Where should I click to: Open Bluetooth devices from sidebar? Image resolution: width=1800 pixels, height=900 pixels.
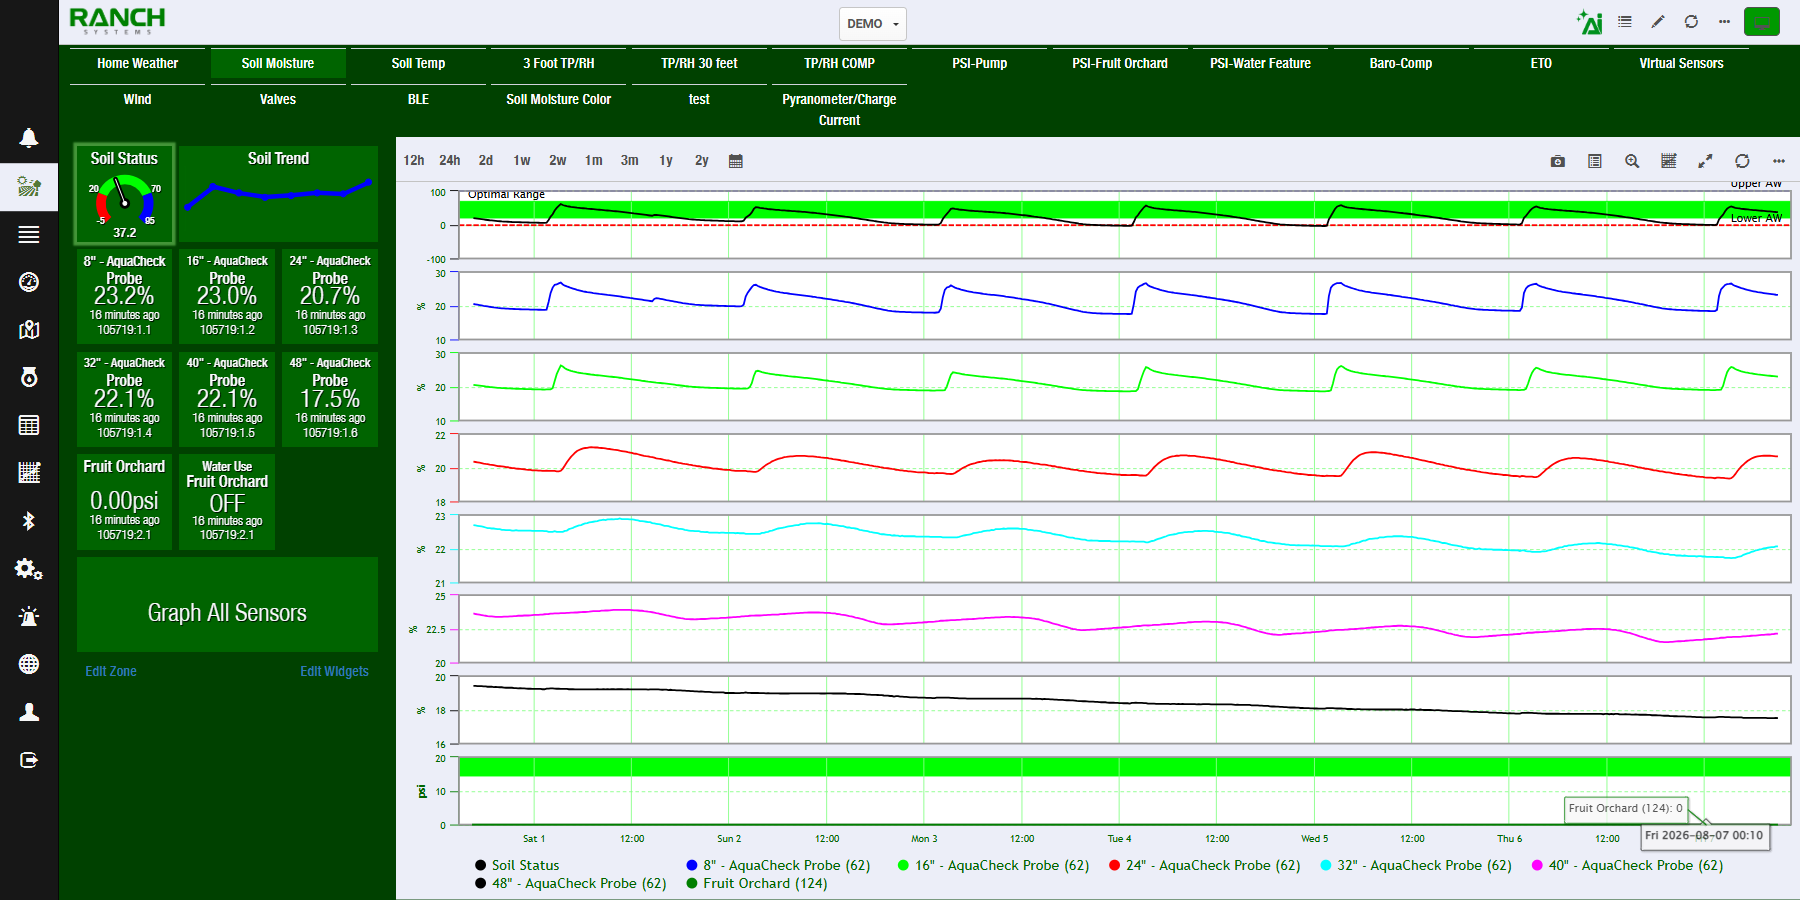click(x=29, y=521)
